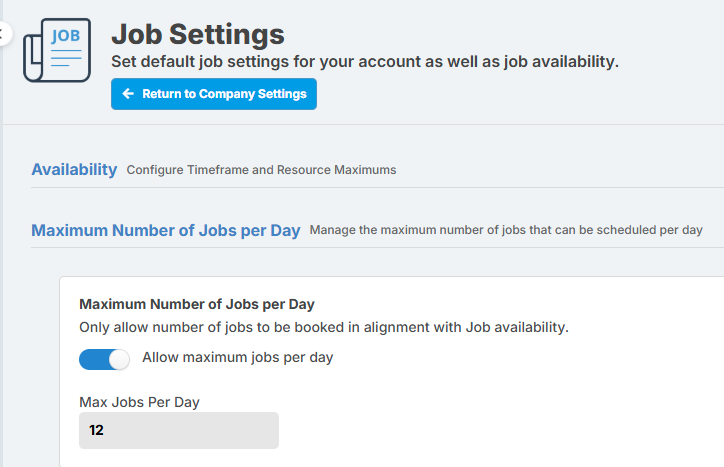Toggle the Allow maximum jobs per day switch
This screenshot has height=467, width=724.
(x=104, y=359)
